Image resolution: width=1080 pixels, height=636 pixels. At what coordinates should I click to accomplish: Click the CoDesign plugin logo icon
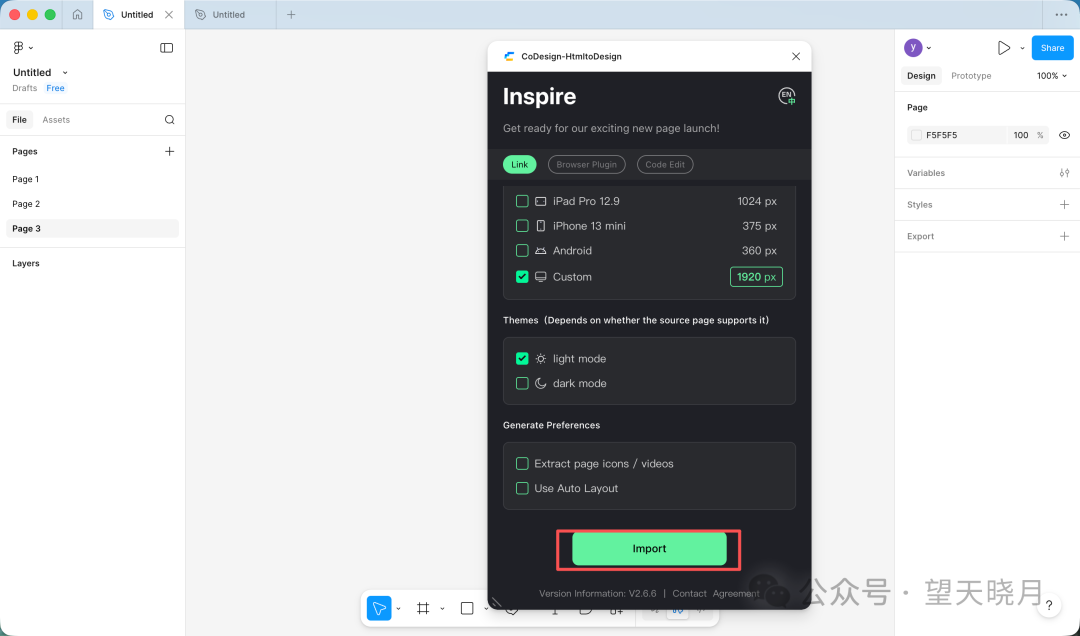point(509,57)
